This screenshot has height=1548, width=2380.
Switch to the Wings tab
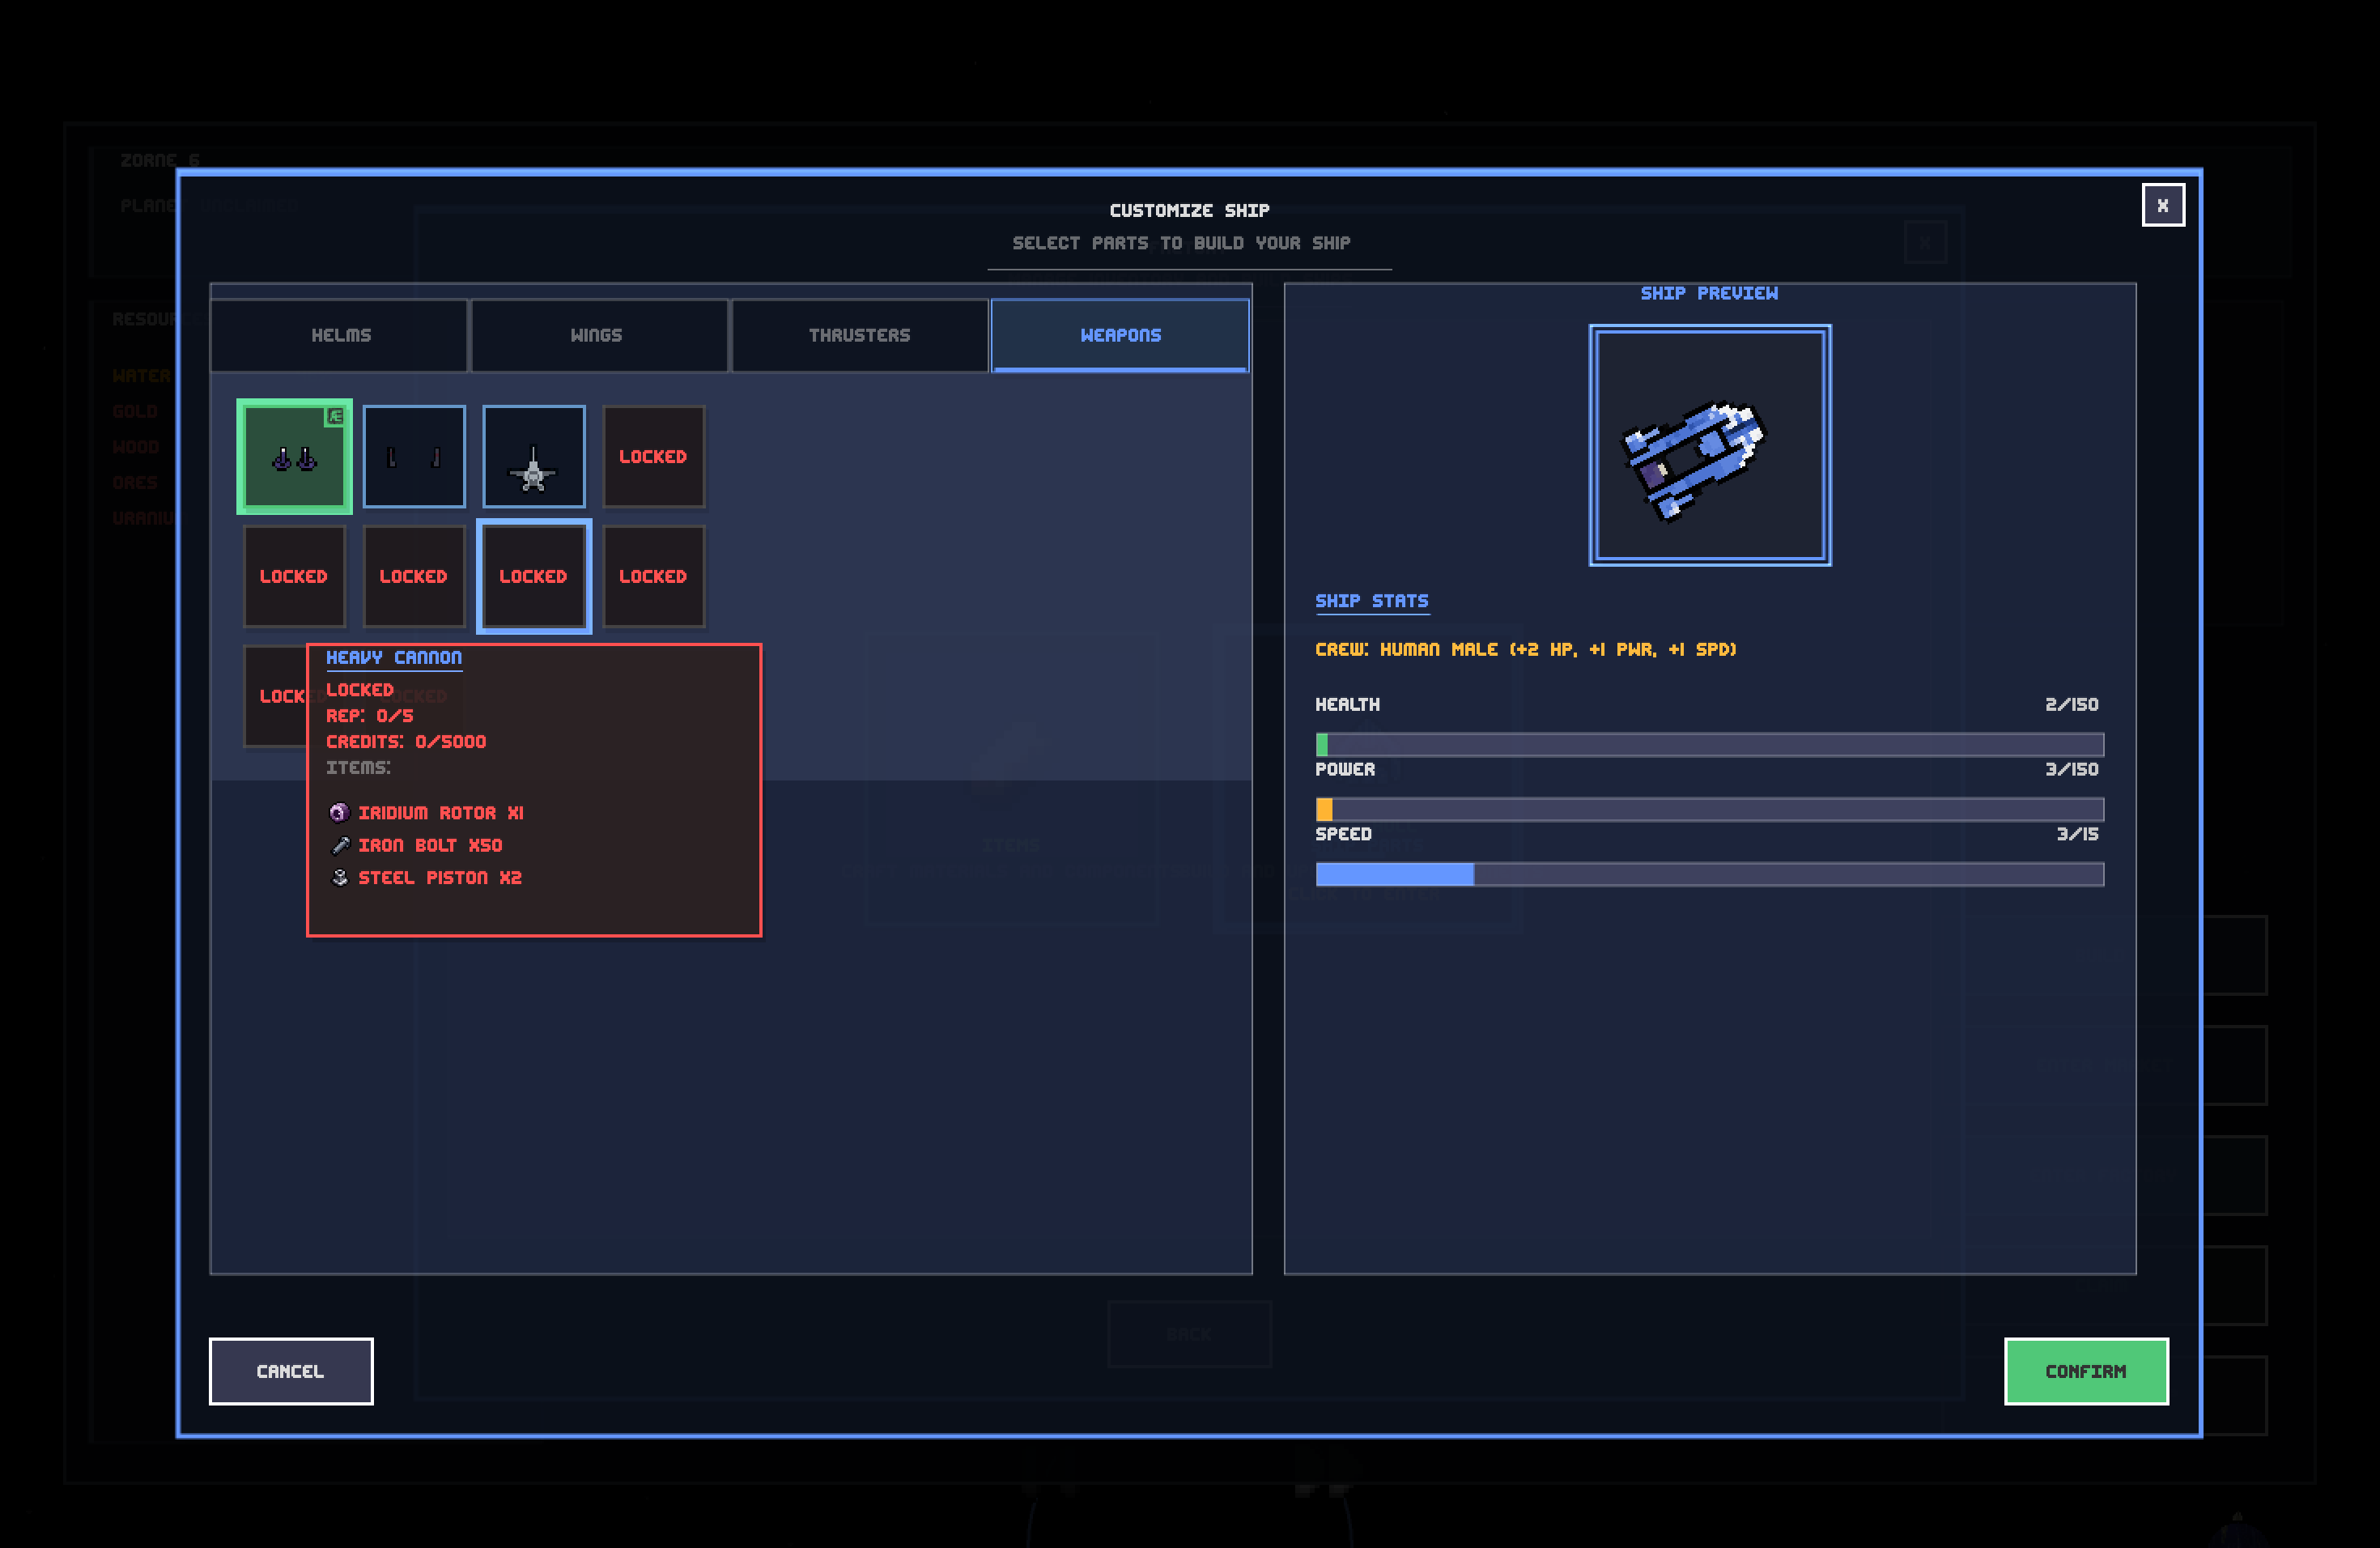tap(597, 335)
